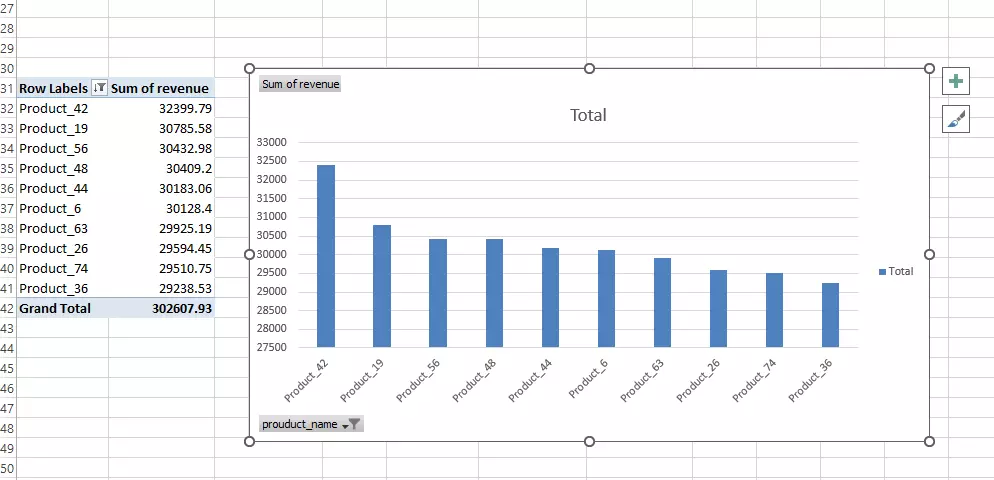Open the Chart Elements plus button

tap(956, 81)
